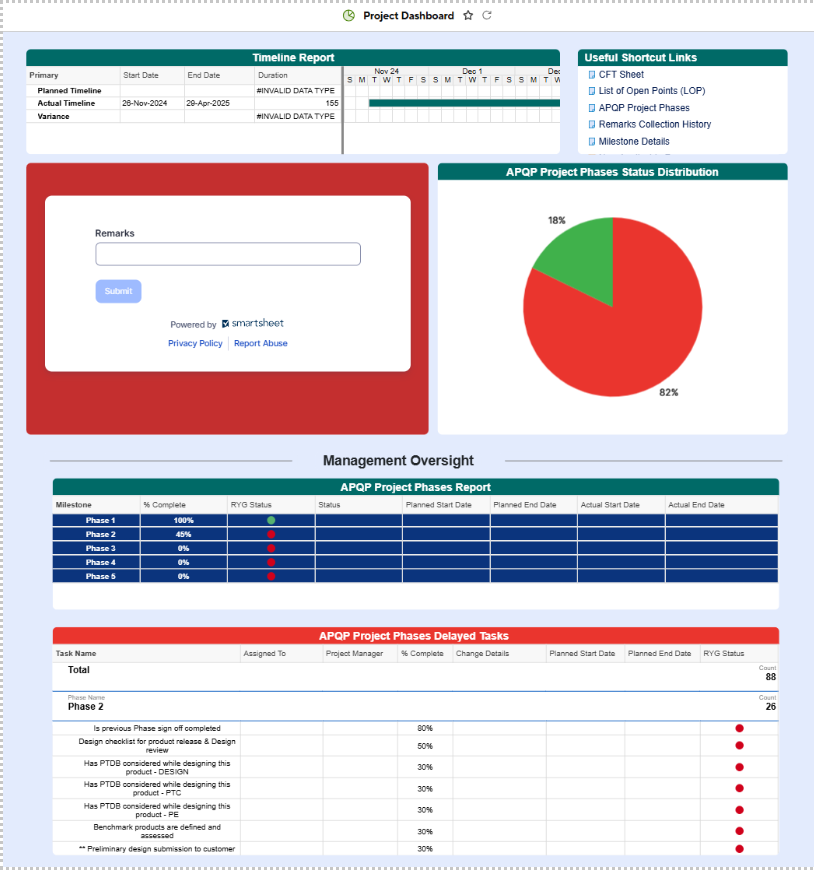Click the Milestone Details sheet icon
The image size is (814, 870).
pyautogui.click(x=591, y=142)
